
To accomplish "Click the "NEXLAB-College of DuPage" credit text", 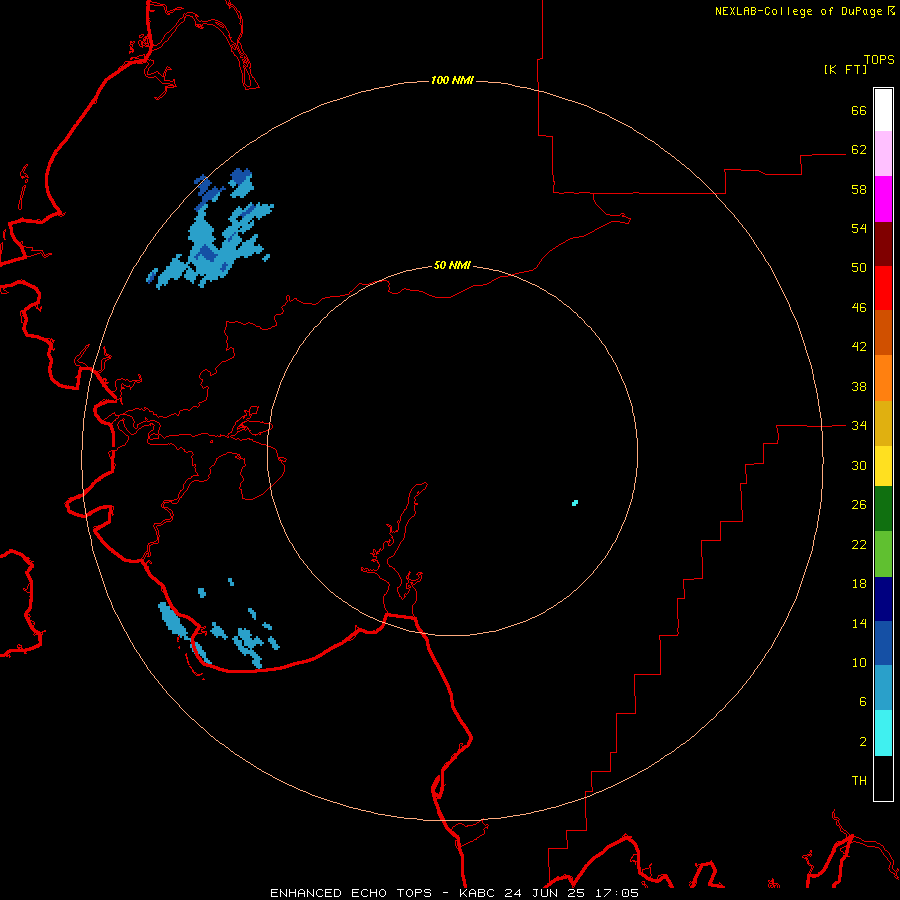I will pyautogui.click(x=798, y=11).
